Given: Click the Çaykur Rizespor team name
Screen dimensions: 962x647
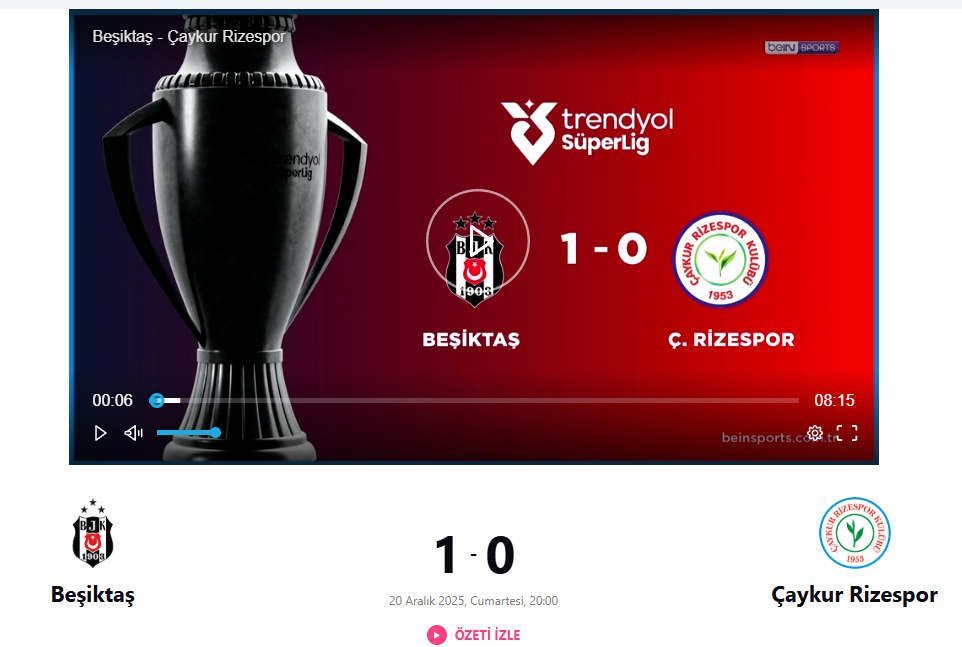Looking at the screenshot, I should point(855,594).
